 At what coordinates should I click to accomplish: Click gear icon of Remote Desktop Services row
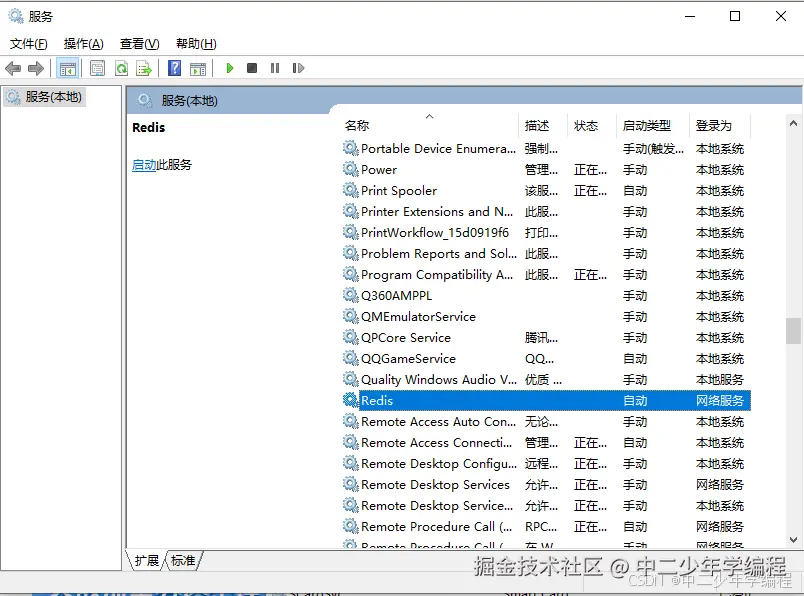click(x=350, y=484)
